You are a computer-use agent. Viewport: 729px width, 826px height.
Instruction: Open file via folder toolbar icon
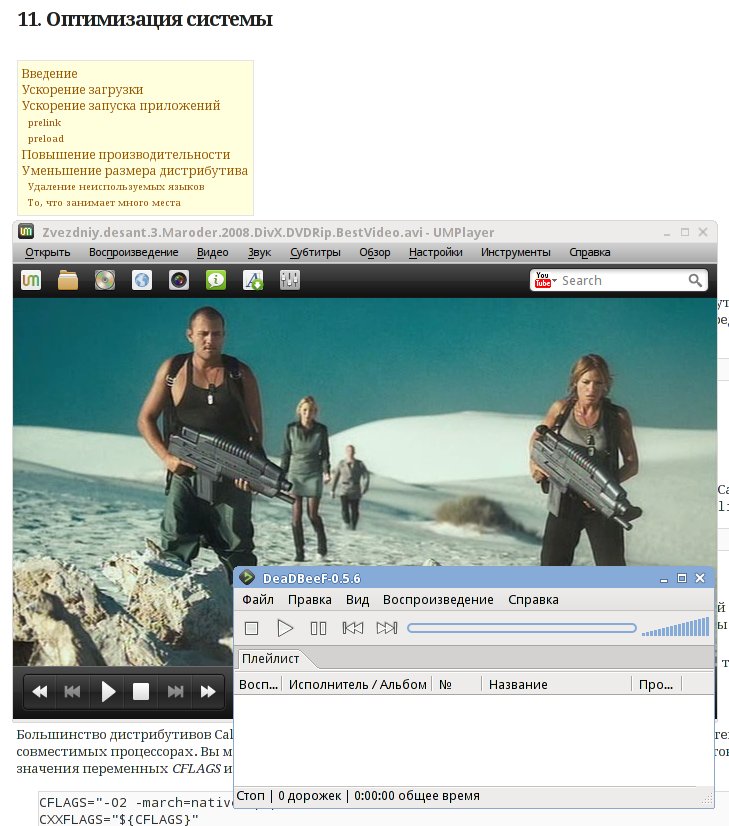tap(68, 280)
